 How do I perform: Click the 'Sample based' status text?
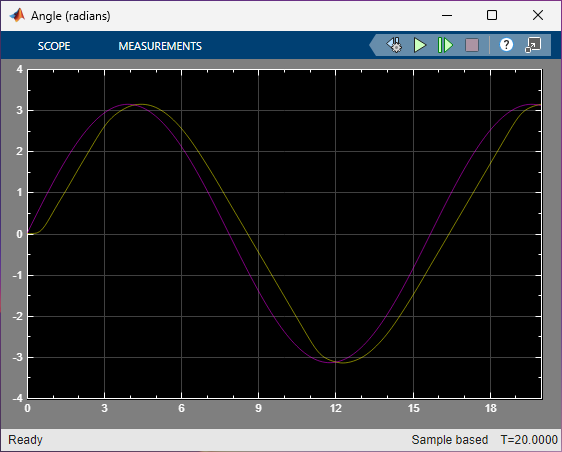(x=449, y=439)
